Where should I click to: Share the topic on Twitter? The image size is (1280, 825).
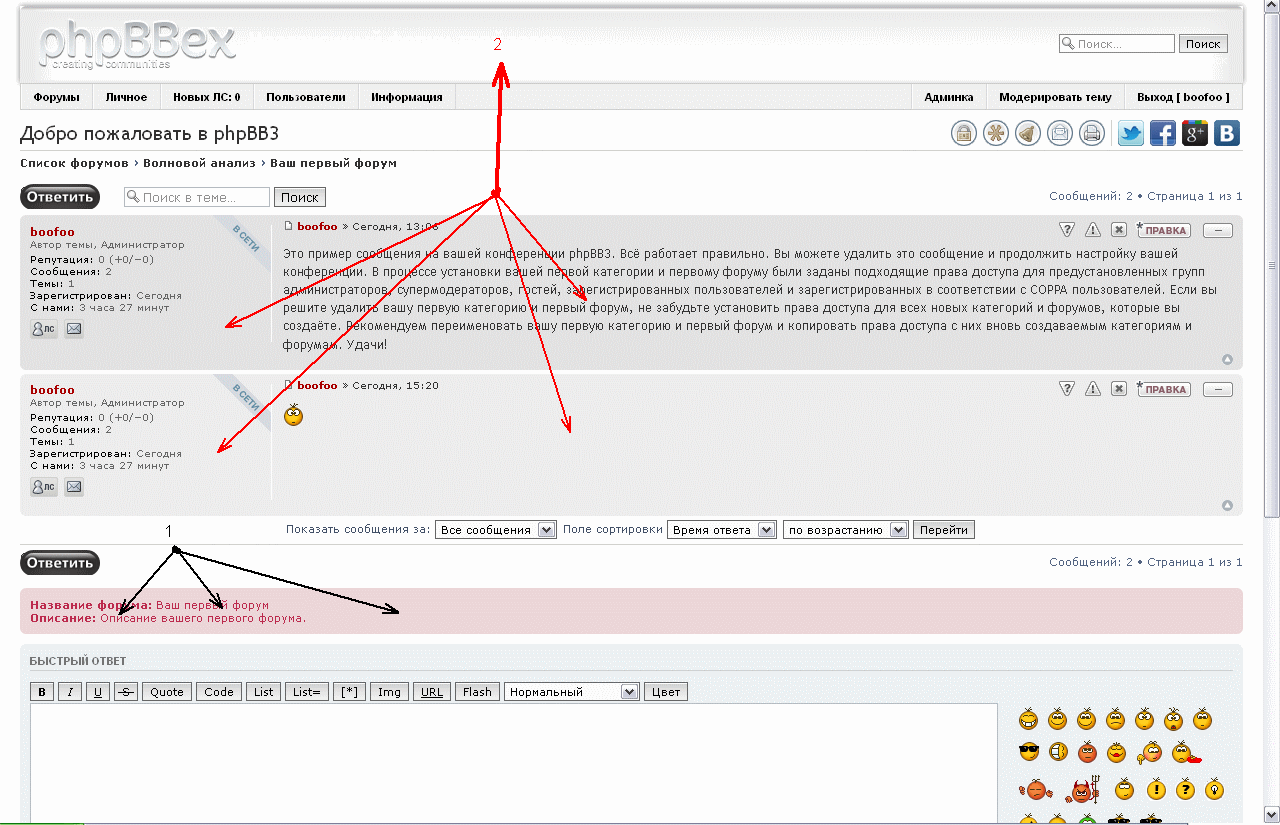1131,134
